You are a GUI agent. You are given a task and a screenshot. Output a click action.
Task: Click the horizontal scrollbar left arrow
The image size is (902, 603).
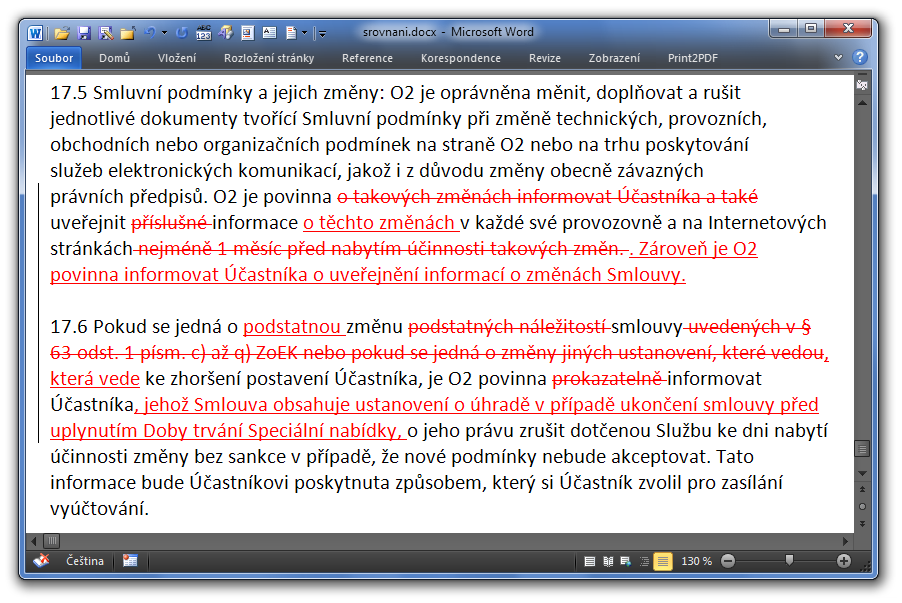[x=34, y=541]
